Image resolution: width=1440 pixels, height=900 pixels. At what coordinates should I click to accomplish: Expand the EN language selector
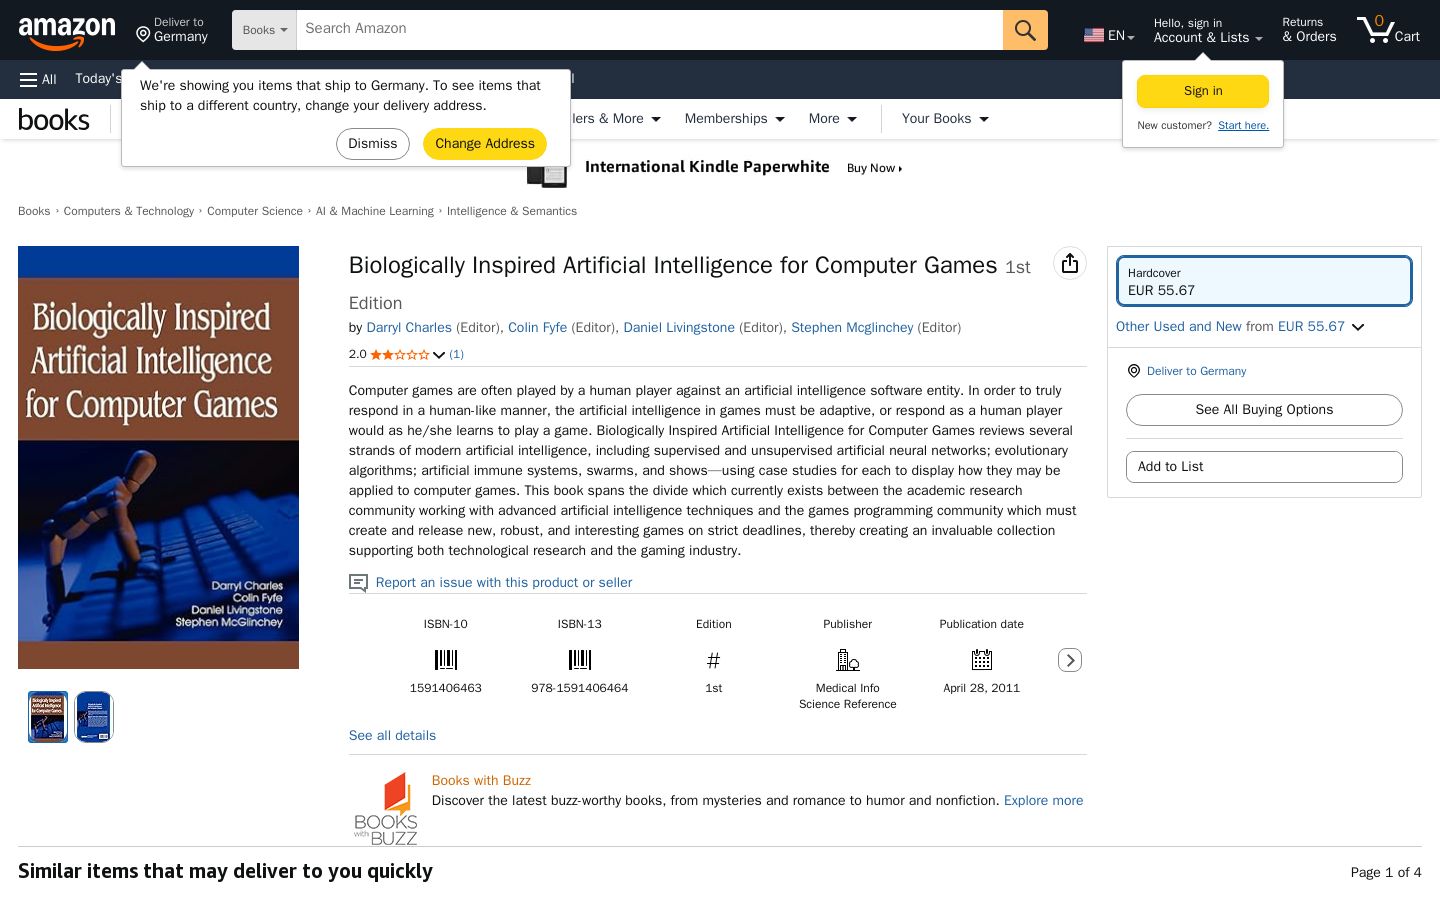pyautogui.click(x=1109, y=36)
